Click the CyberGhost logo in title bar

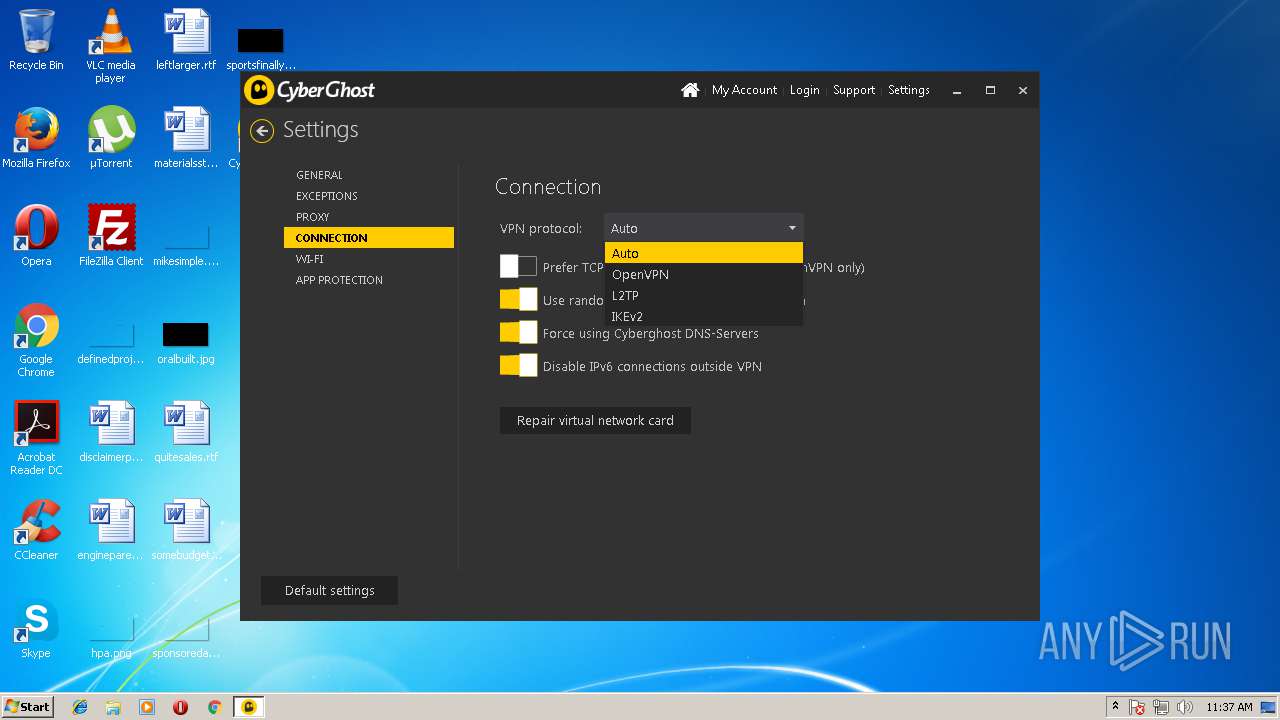[311, 90]
